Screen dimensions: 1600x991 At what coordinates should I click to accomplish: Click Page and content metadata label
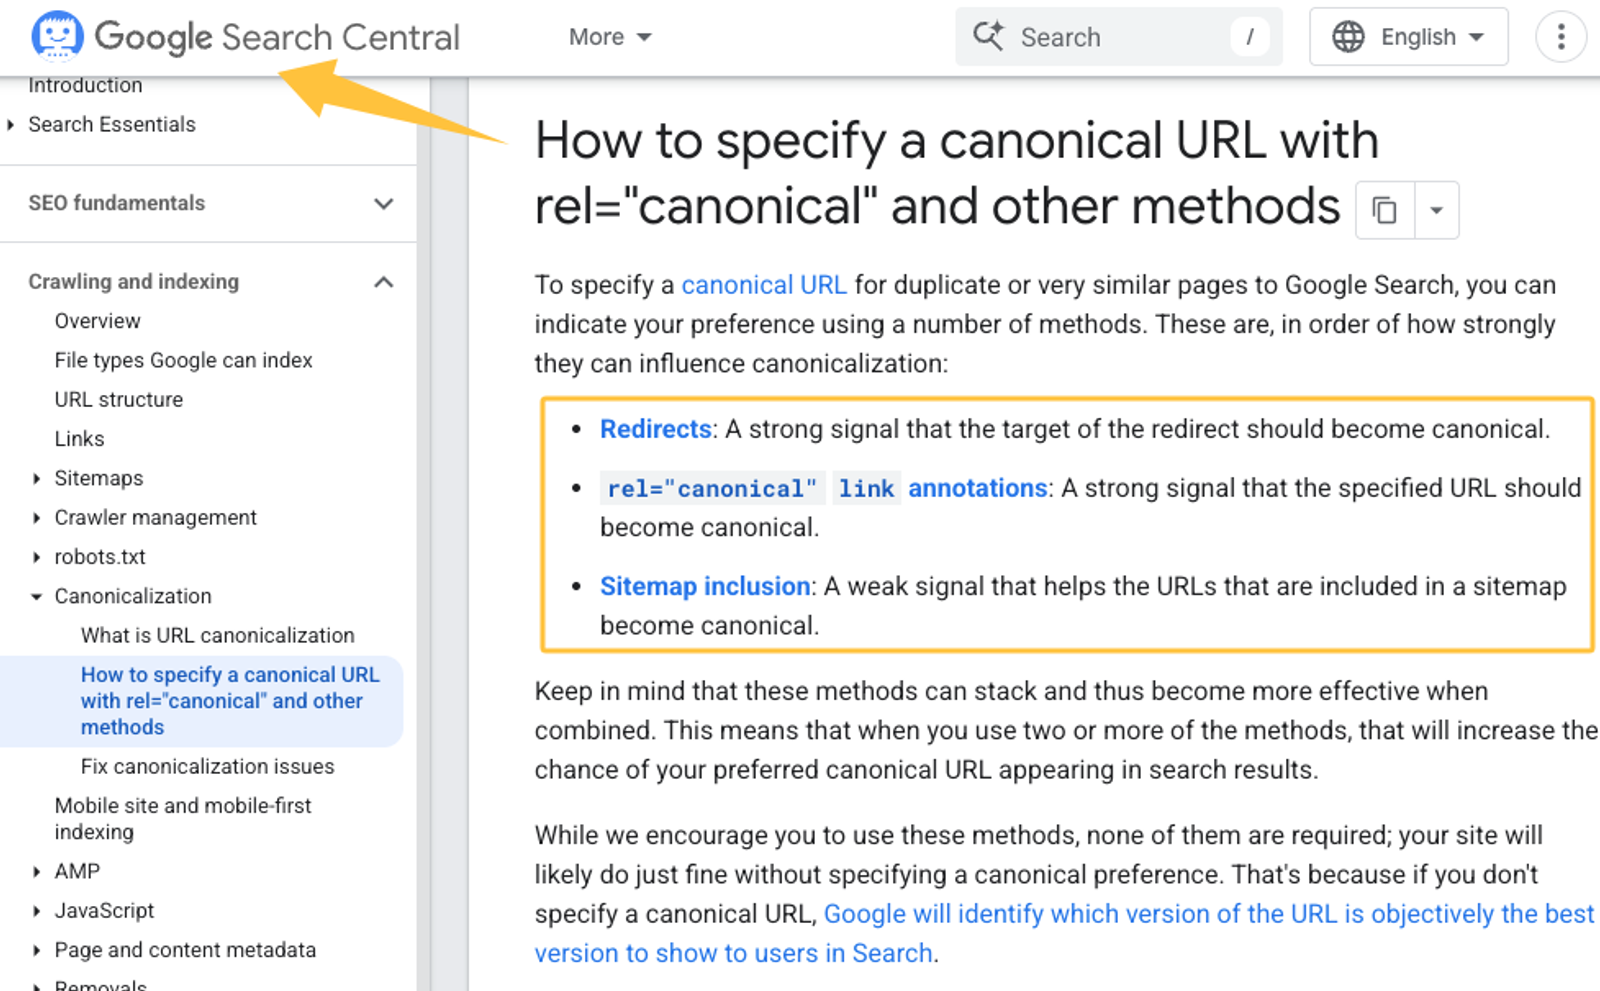coord(185,950)
